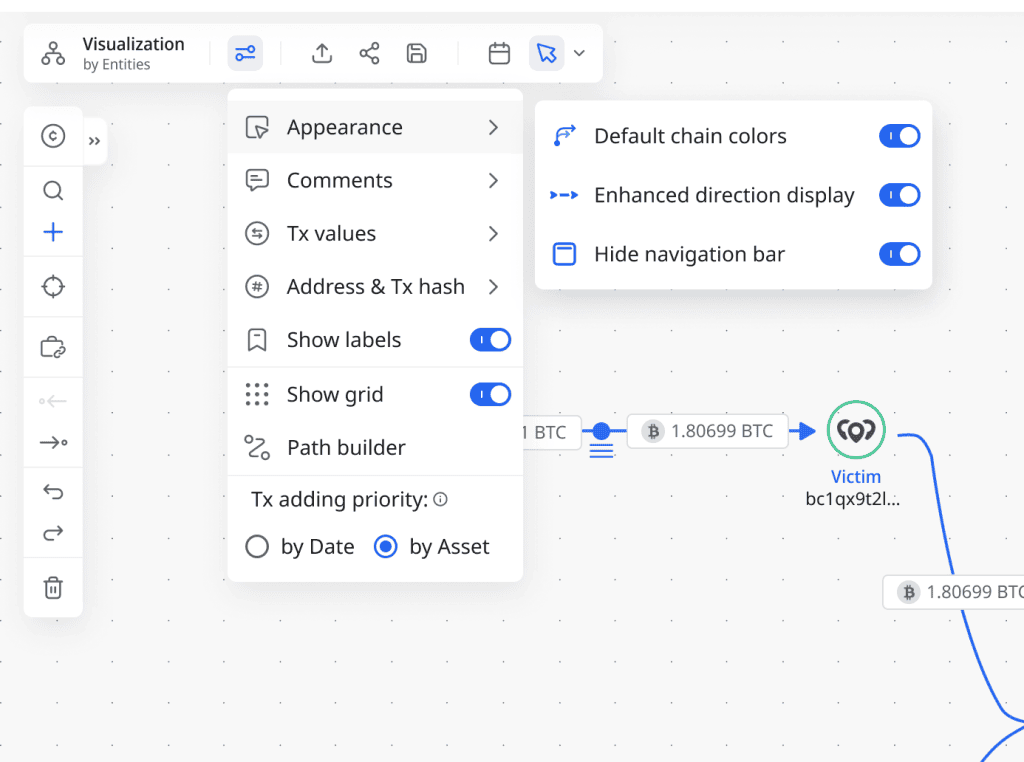Click the incoming arrow icon in sidebar
The width and height of the screenshot is (1024, 762).
pyautogui.click(x=53, y=401)
